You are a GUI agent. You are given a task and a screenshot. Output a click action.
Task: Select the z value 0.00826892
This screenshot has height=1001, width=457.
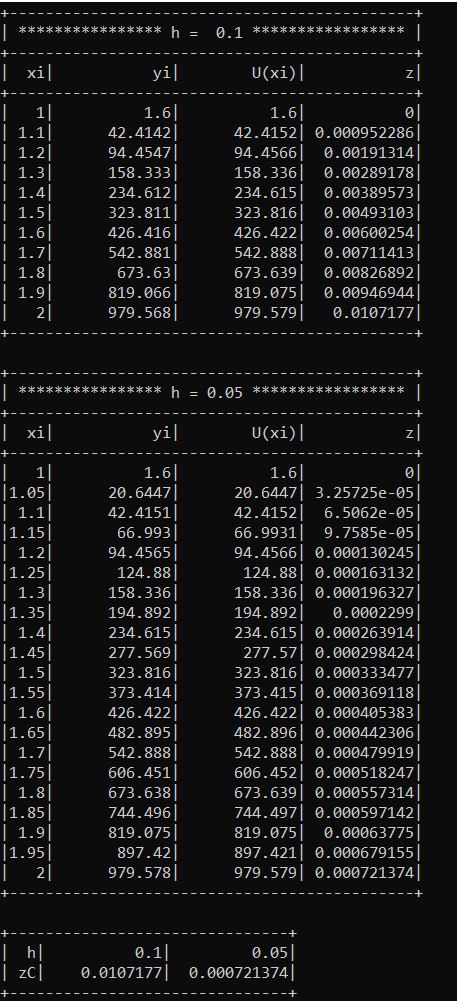point(369,273)
